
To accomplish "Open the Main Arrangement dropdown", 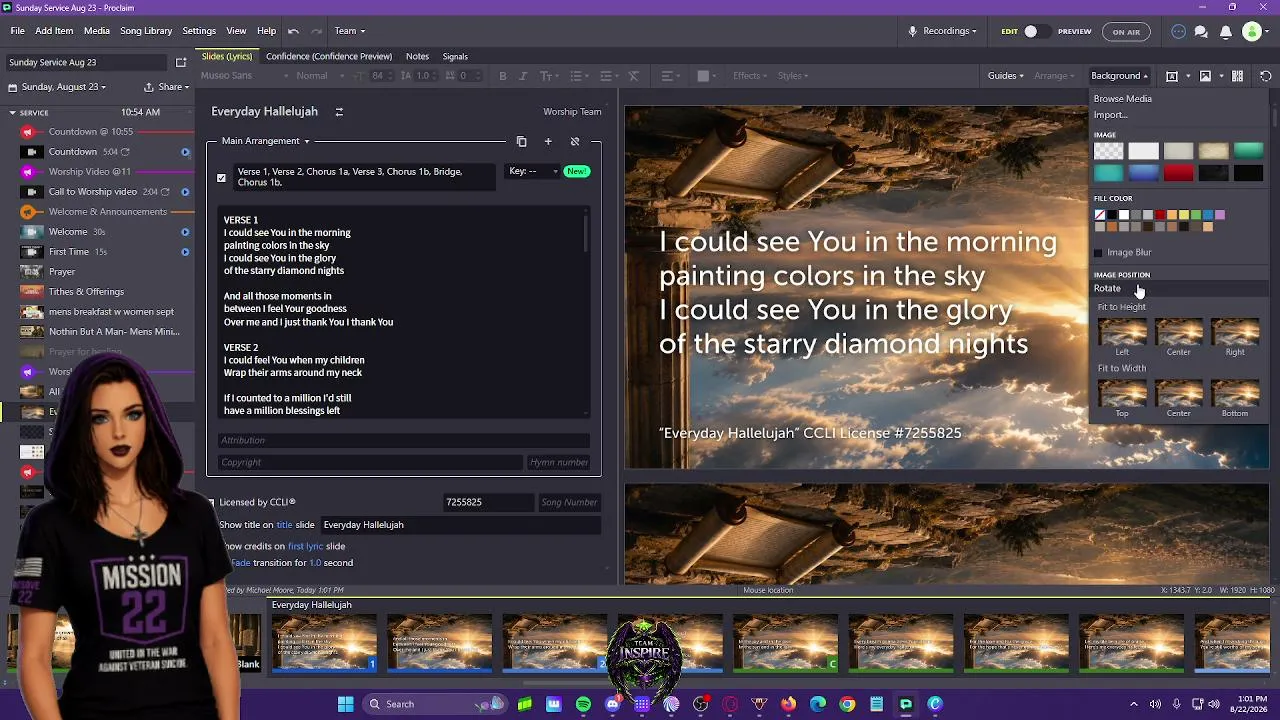I will coord(266,141).
